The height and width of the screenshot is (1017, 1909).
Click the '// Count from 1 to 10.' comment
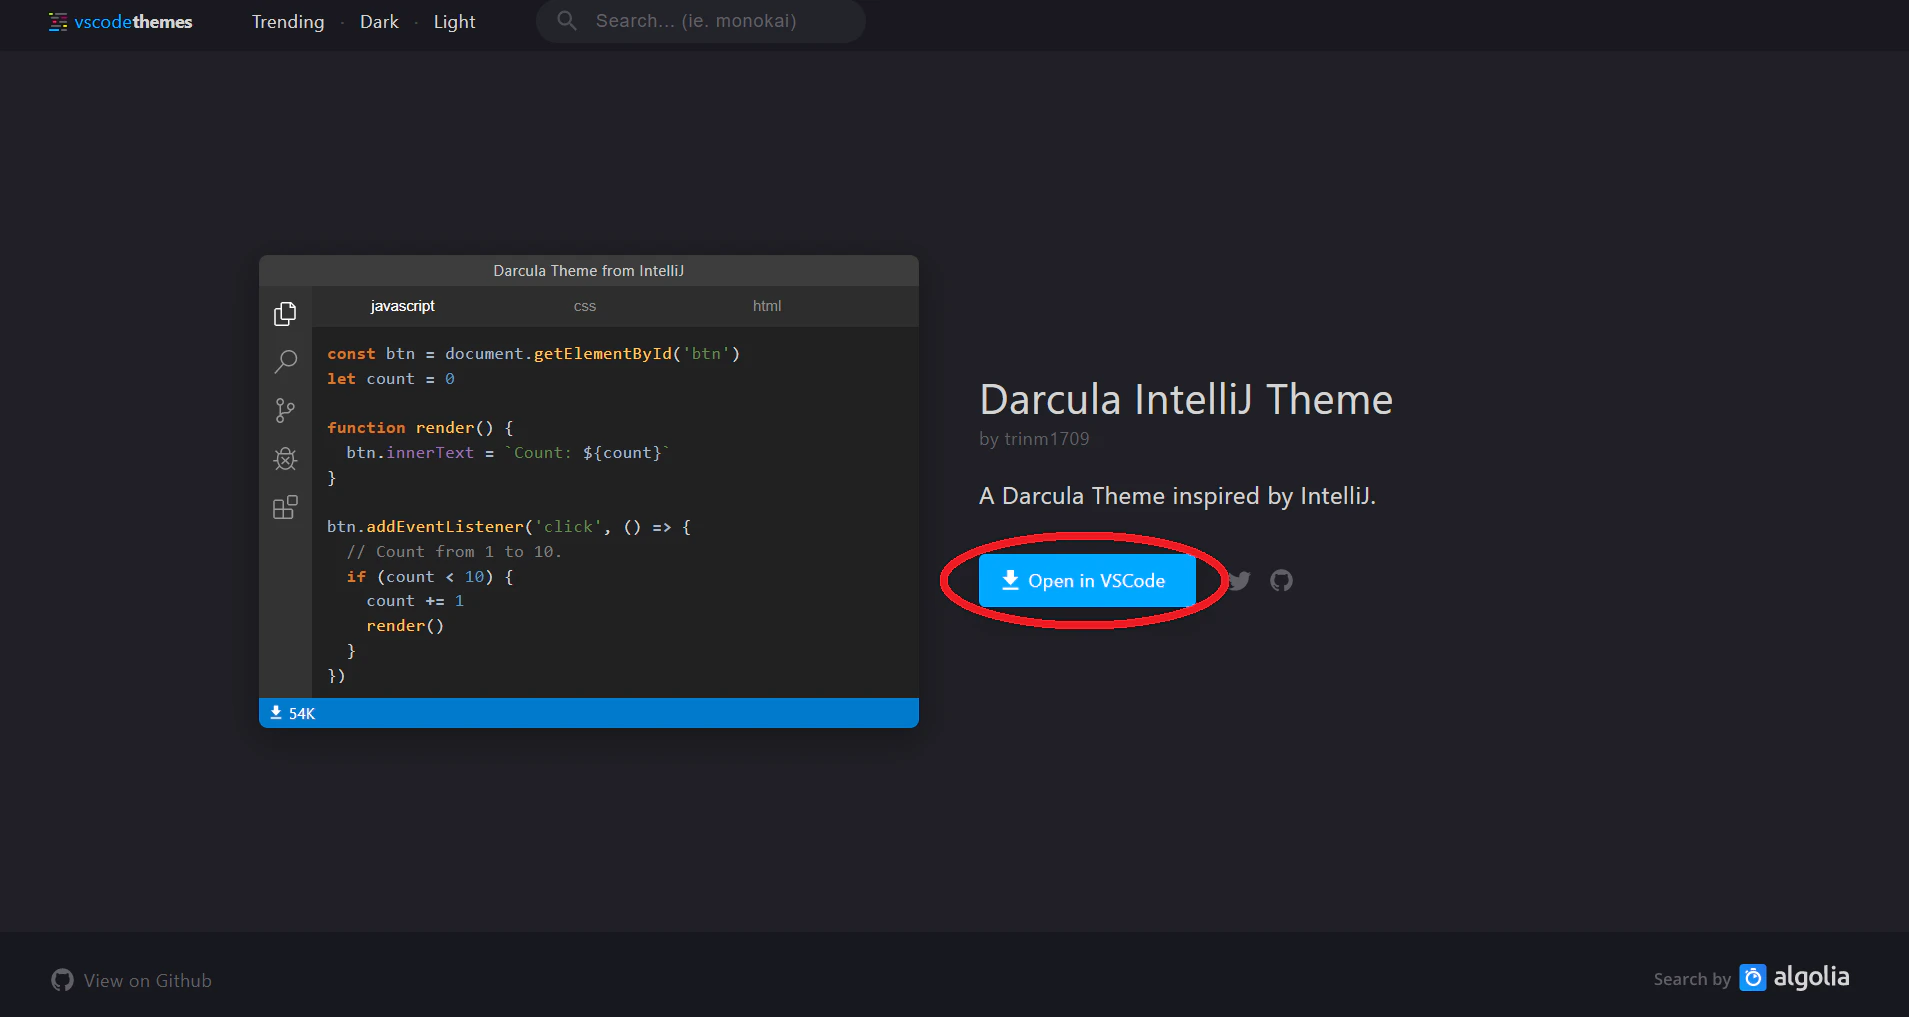click(454, 552)
